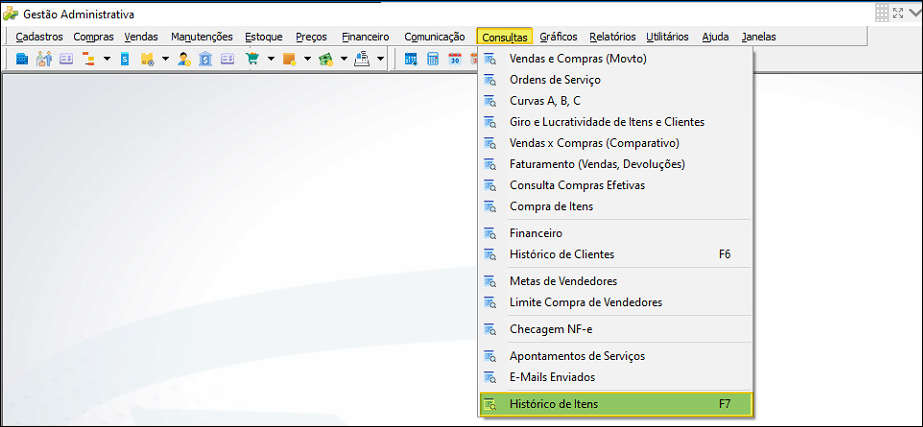The width and height of the screenshot is (923, 427).
Task: Click the calculator icon in toolbar
Action: tap(433, 59)
